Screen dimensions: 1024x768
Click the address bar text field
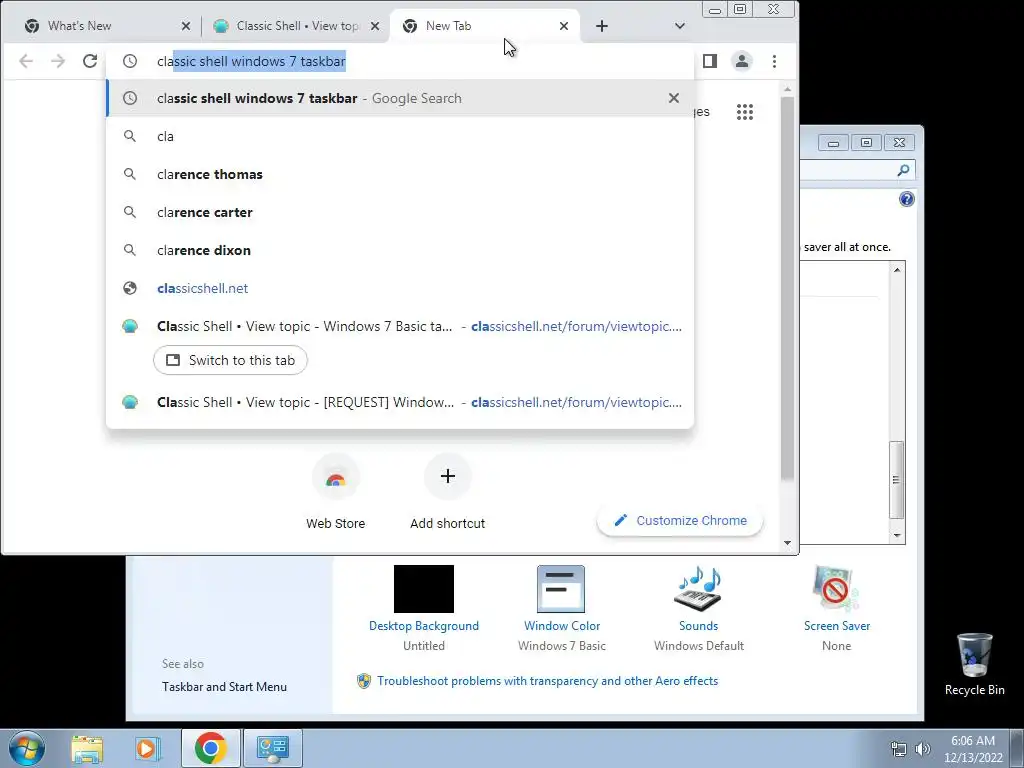click(x=400, y=61)
